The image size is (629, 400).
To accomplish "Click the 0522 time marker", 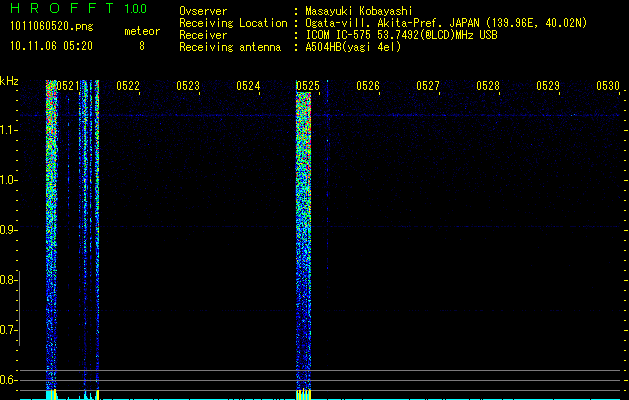I will coord(128,86).
